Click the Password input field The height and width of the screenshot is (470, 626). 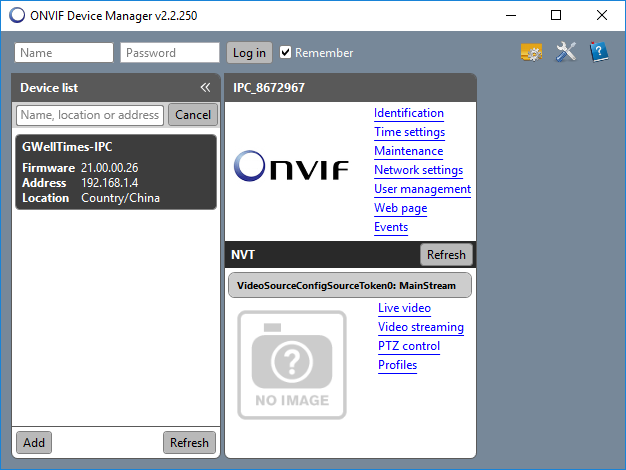[169, 53]
